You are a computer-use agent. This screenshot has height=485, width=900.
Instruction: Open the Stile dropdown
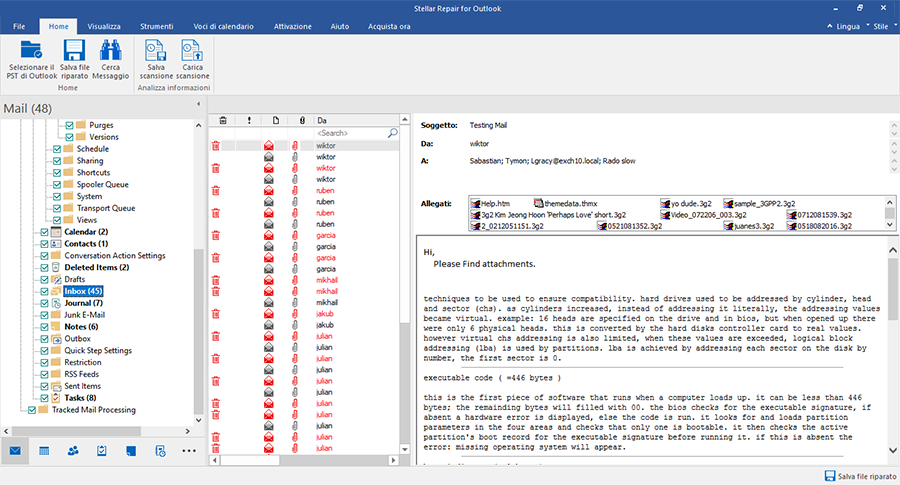point(882,26)
